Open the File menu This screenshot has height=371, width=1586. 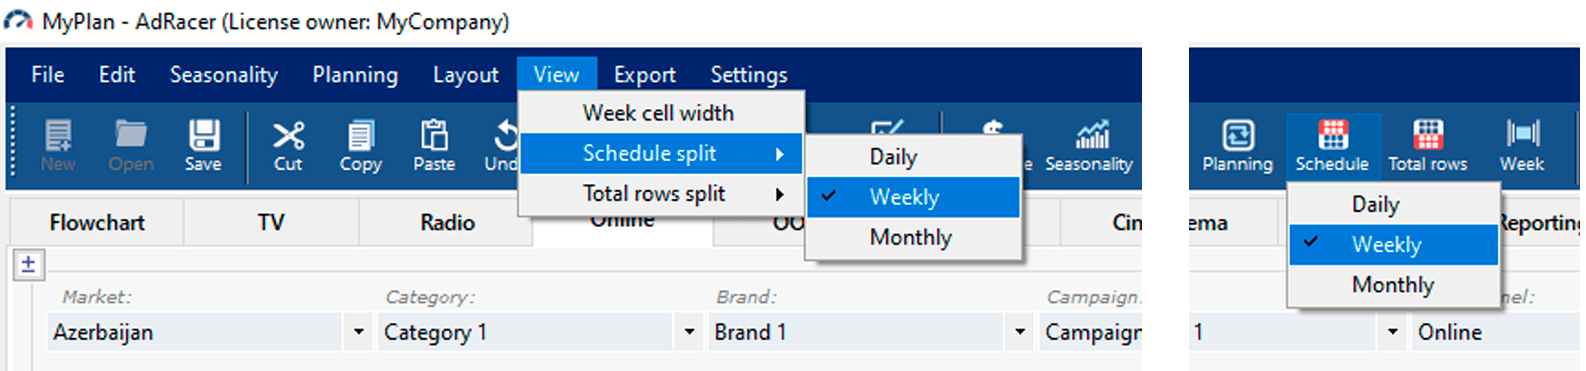(x=48, y=75)
